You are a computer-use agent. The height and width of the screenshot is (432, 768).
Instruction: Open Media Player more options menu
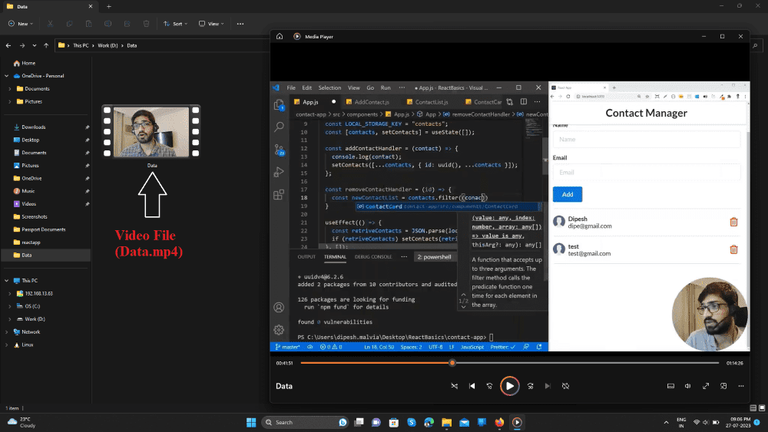coord(741,385)
